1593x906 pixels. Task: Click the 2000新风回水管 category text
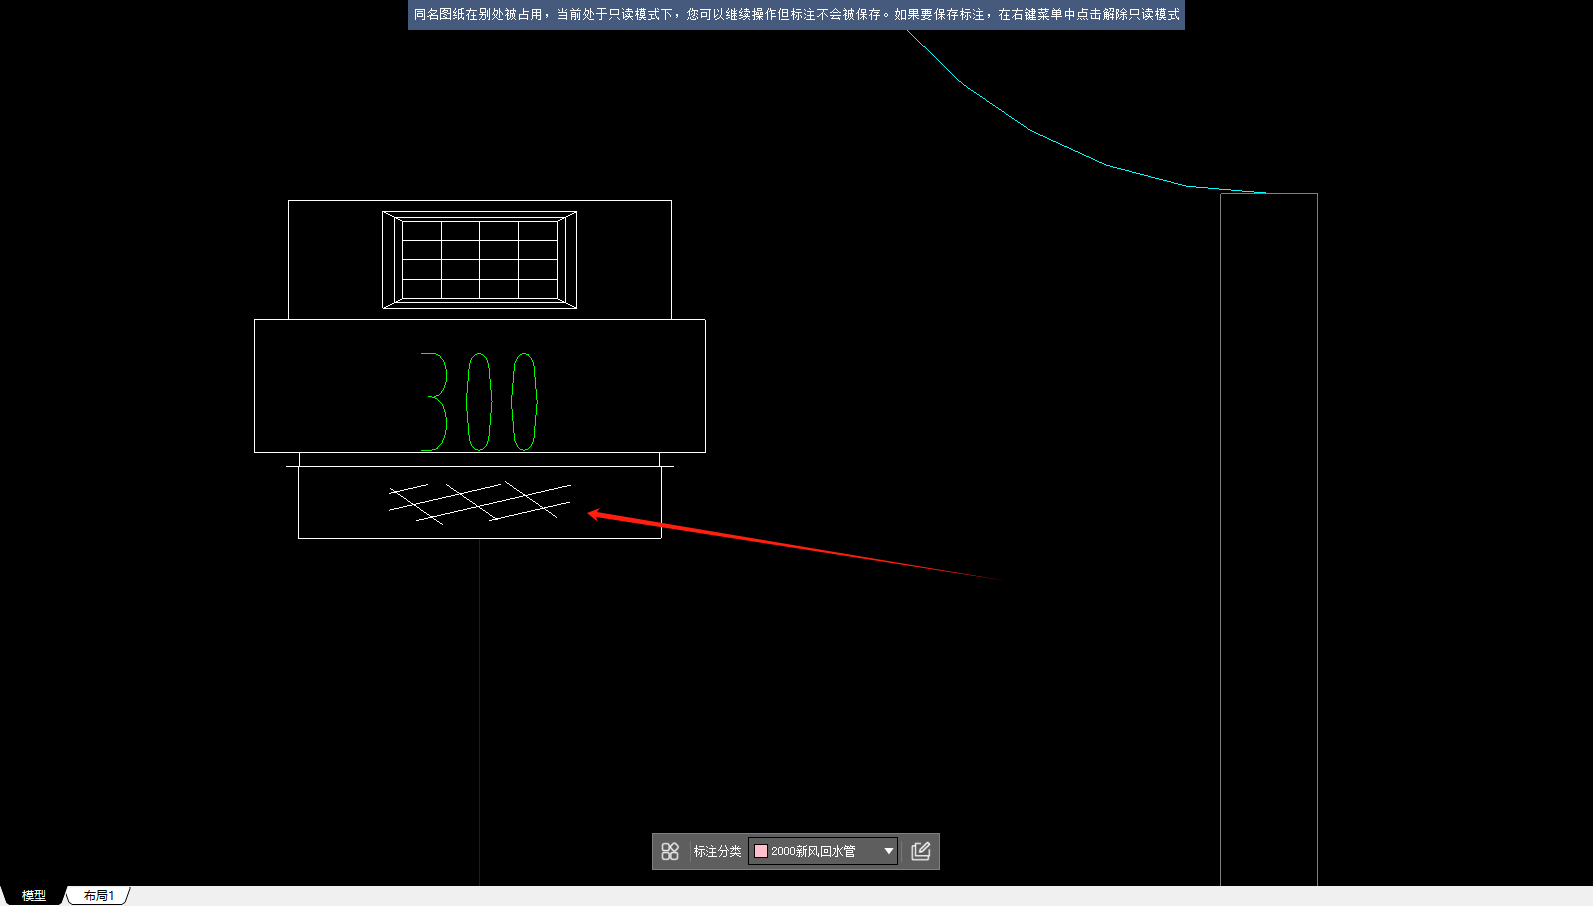click(x=813, y=851)
